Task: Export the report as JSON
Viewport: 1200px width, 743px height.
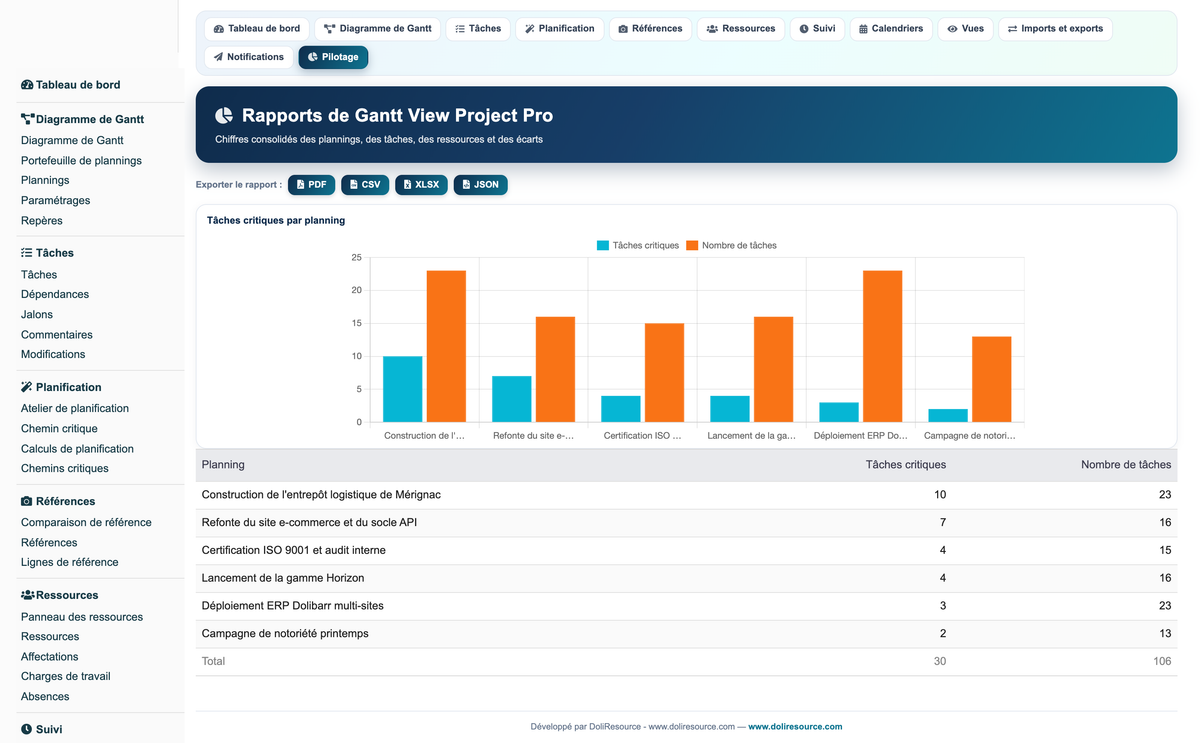Action: tap(480, 185)
